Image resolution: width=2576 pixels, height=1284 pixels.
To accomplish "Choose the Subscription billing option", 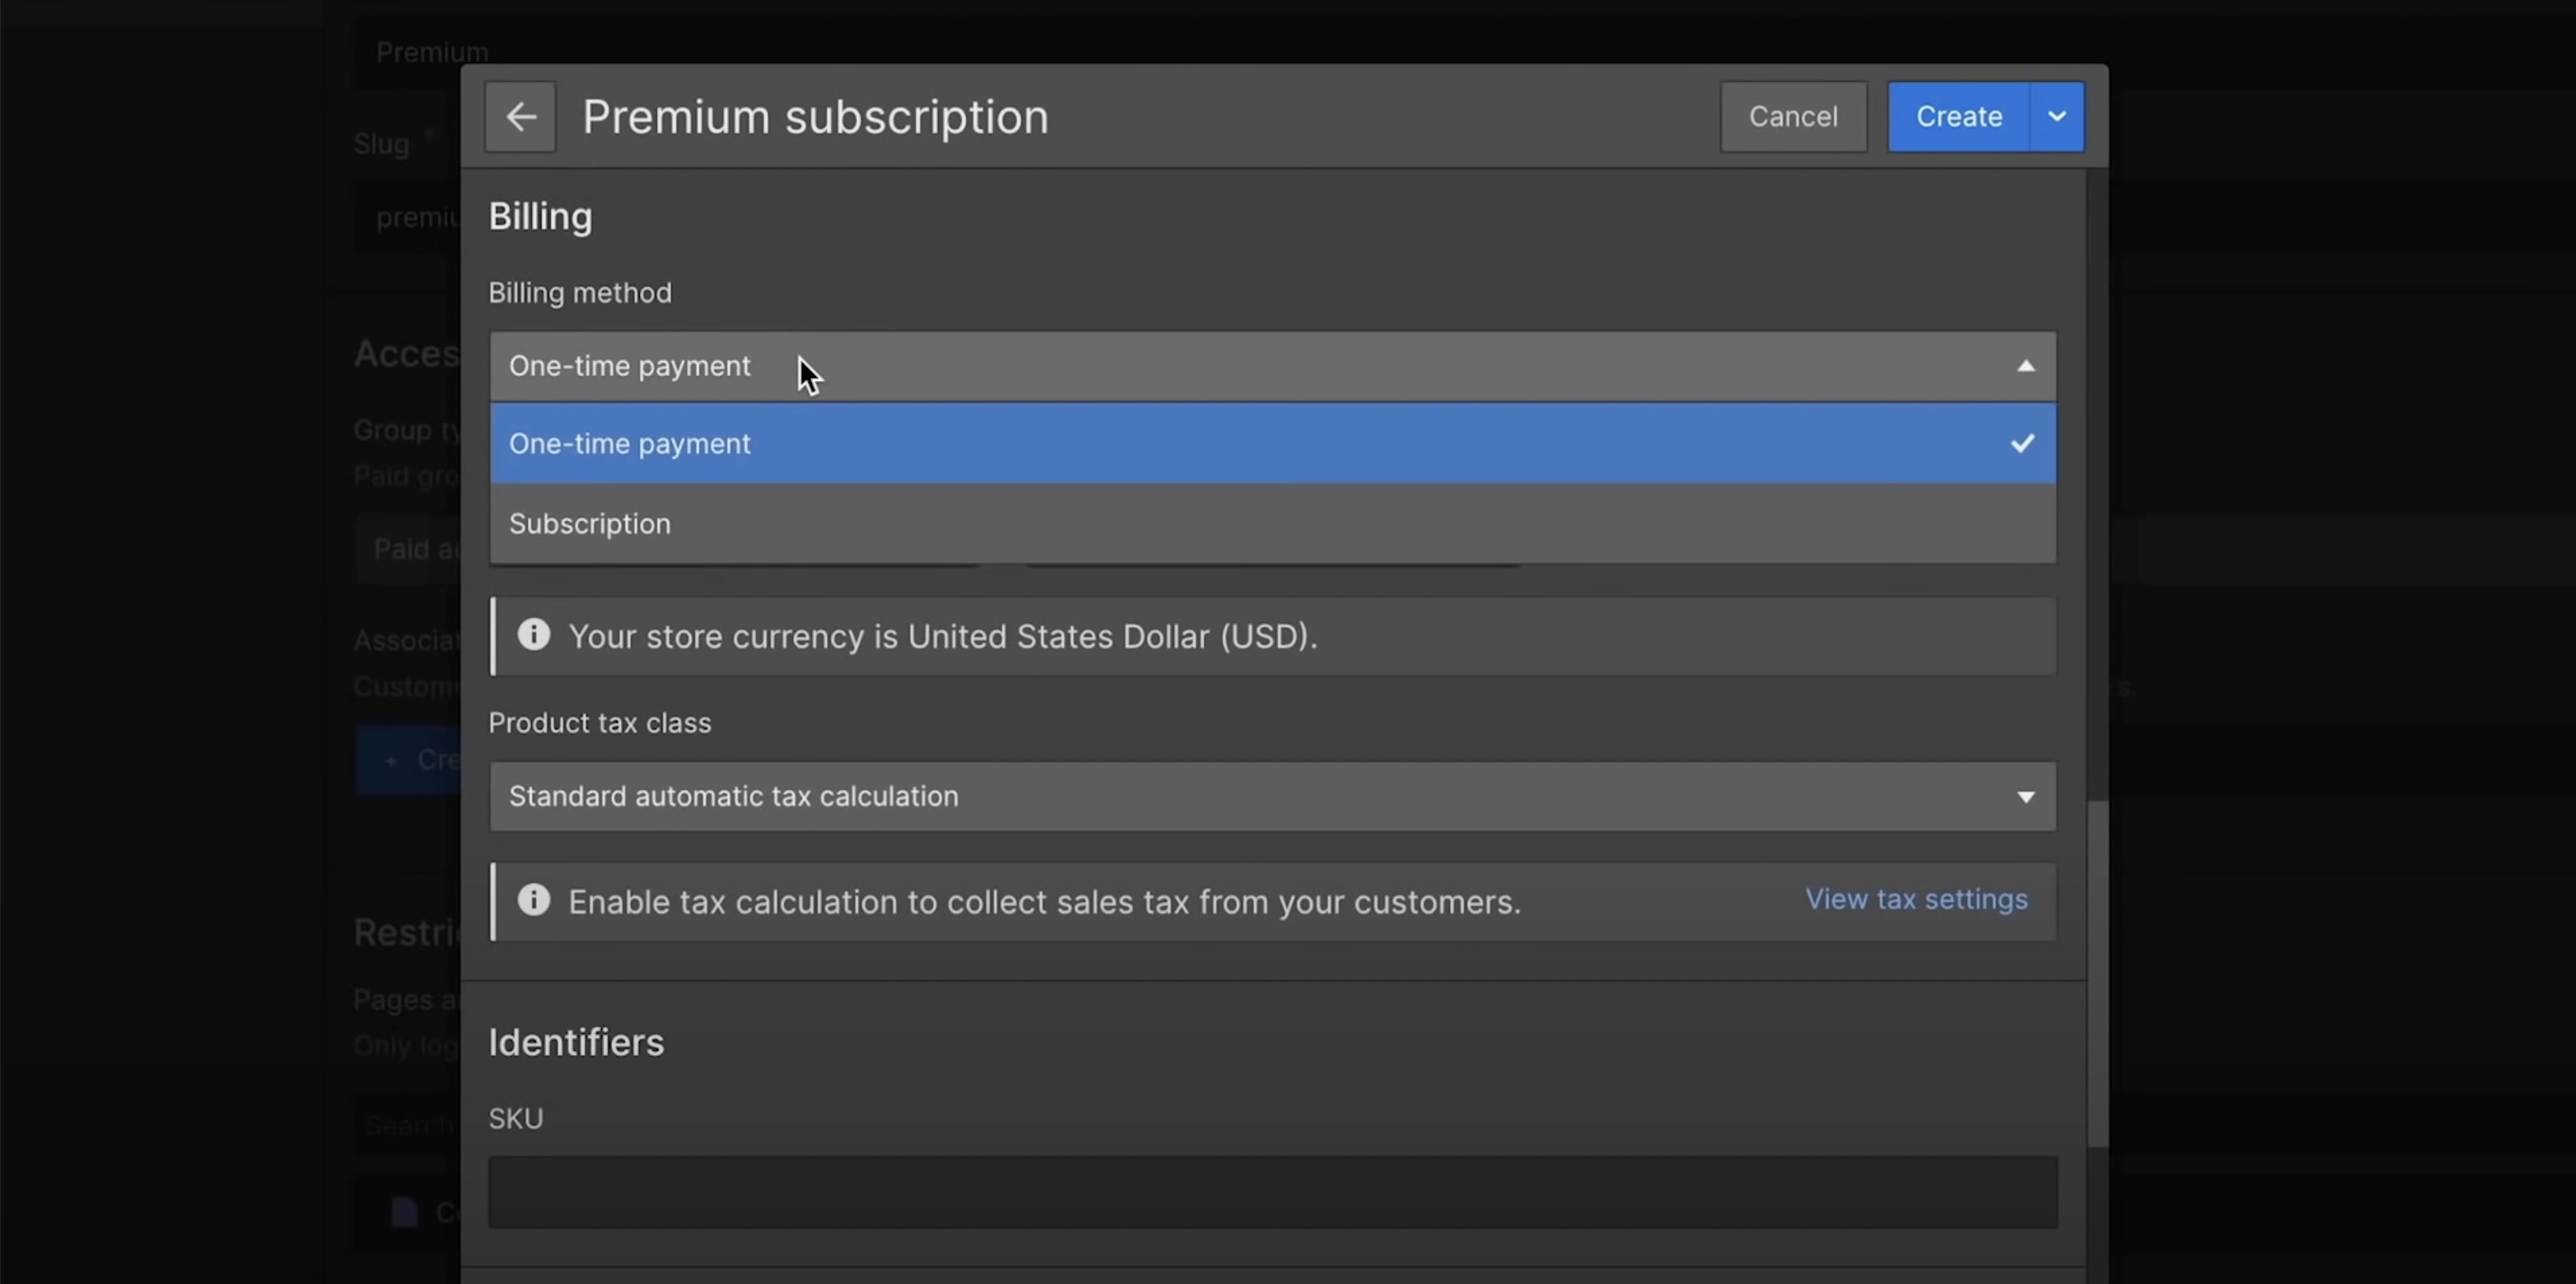I will (x=590, y=524).
